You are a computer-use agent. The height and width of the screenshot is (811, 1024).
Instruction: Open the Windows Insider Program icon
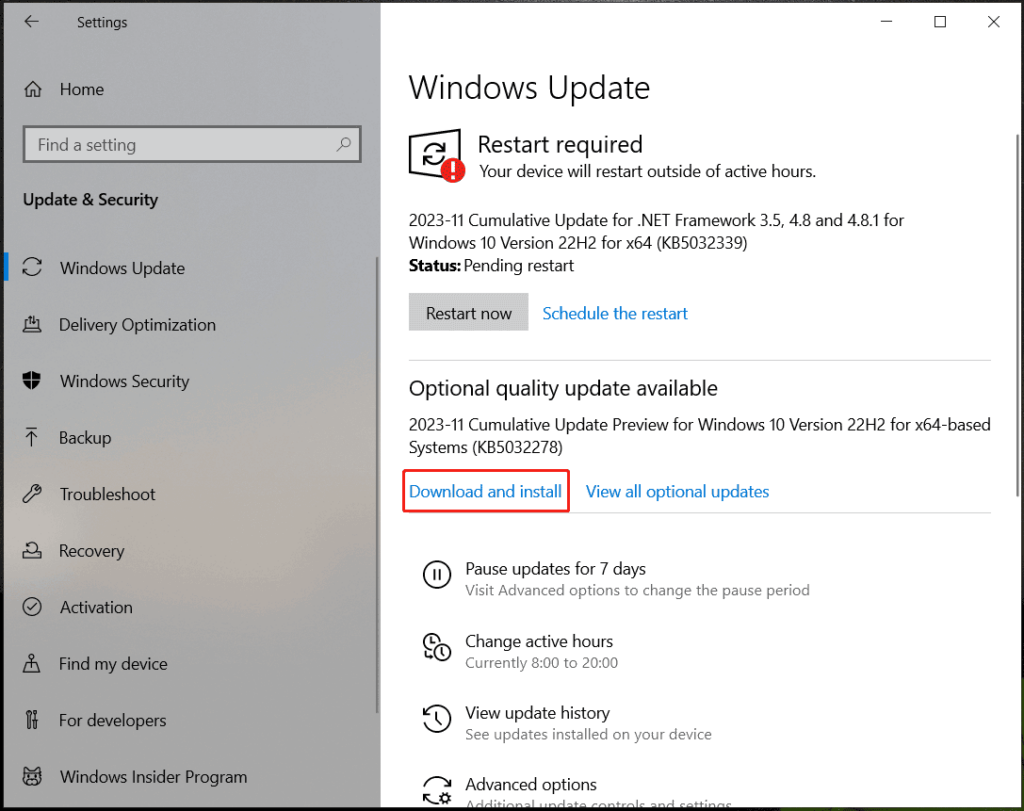30,776
